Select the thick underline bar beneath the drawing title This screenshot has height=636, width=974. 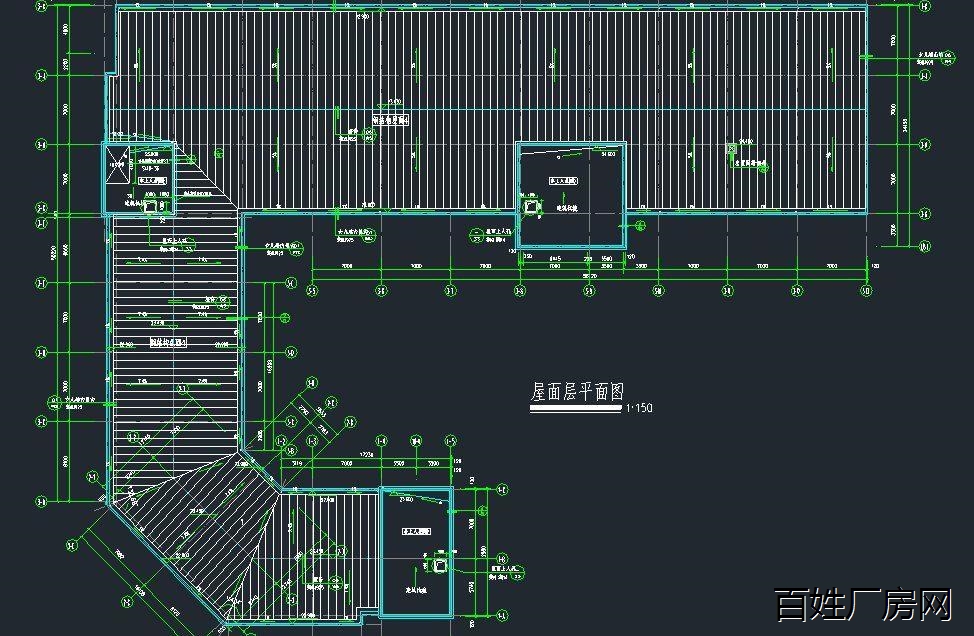[575, 408]
